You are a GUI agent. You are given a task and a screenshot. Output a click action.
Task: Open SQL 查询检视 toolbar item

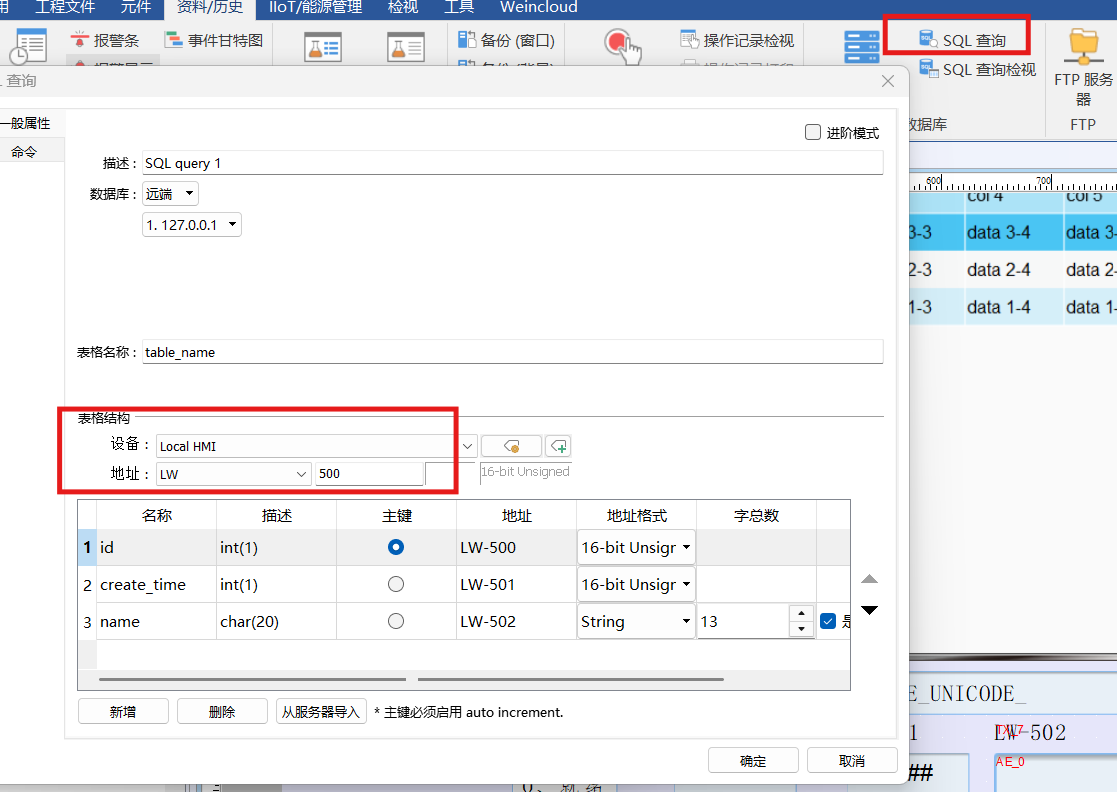tap(977, 70)
